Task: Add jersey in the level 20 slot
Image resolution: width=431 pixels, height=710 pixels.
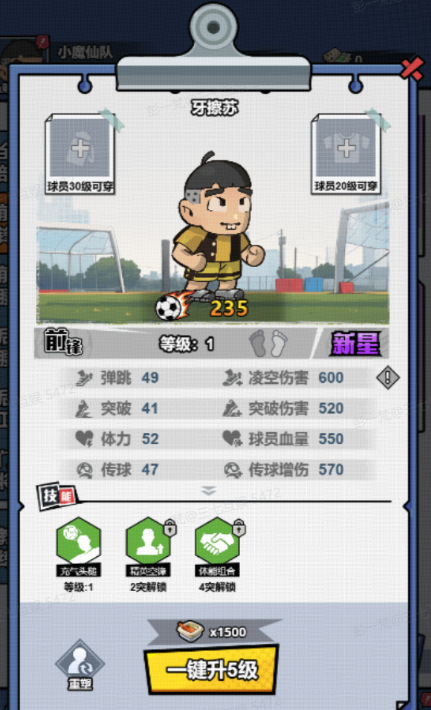Action: (346, 154)
